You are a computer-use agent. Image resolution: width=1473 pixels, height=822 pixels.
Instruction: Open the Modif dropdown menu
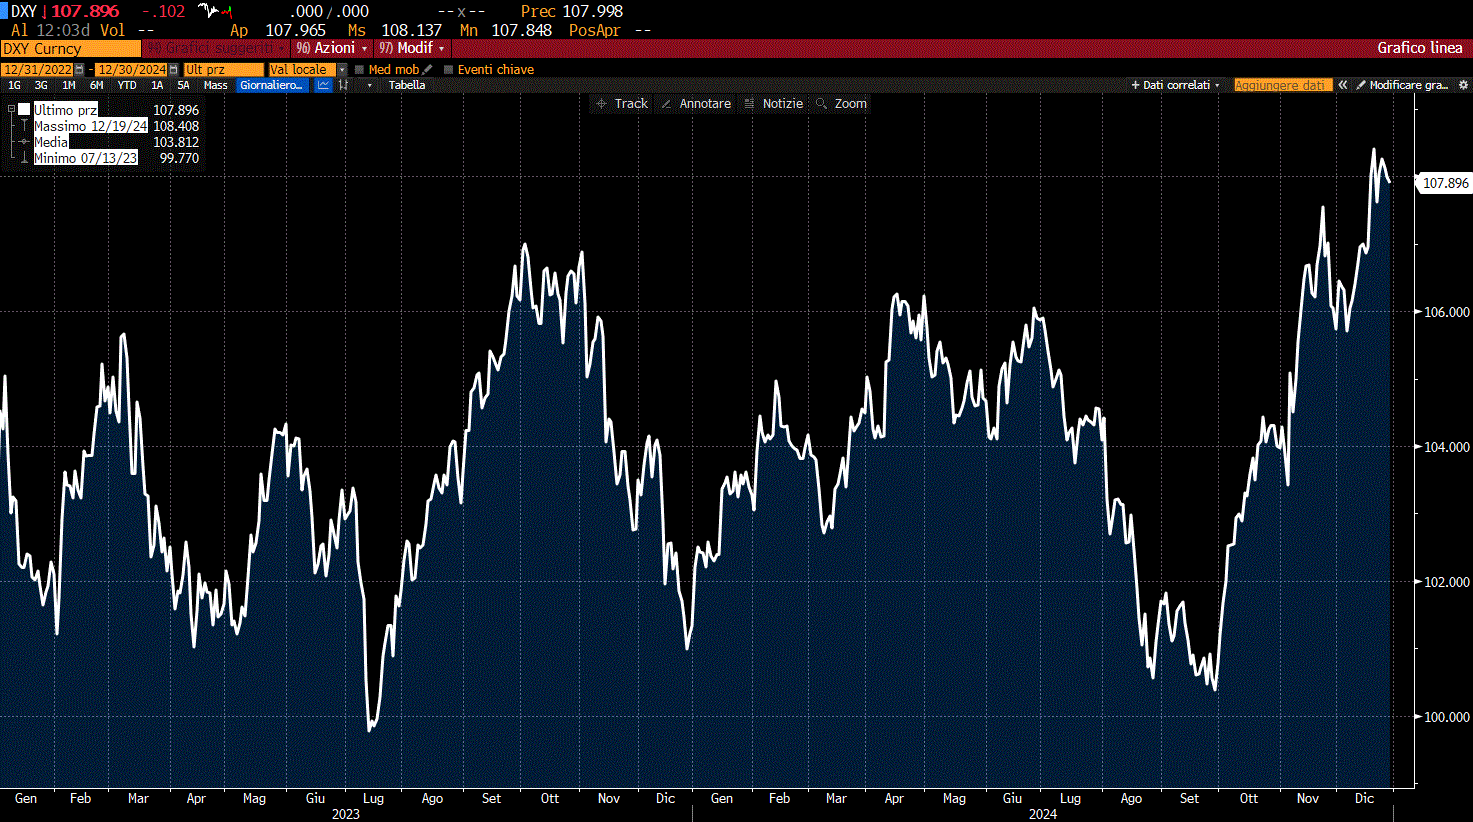click(x=412, y=48)
